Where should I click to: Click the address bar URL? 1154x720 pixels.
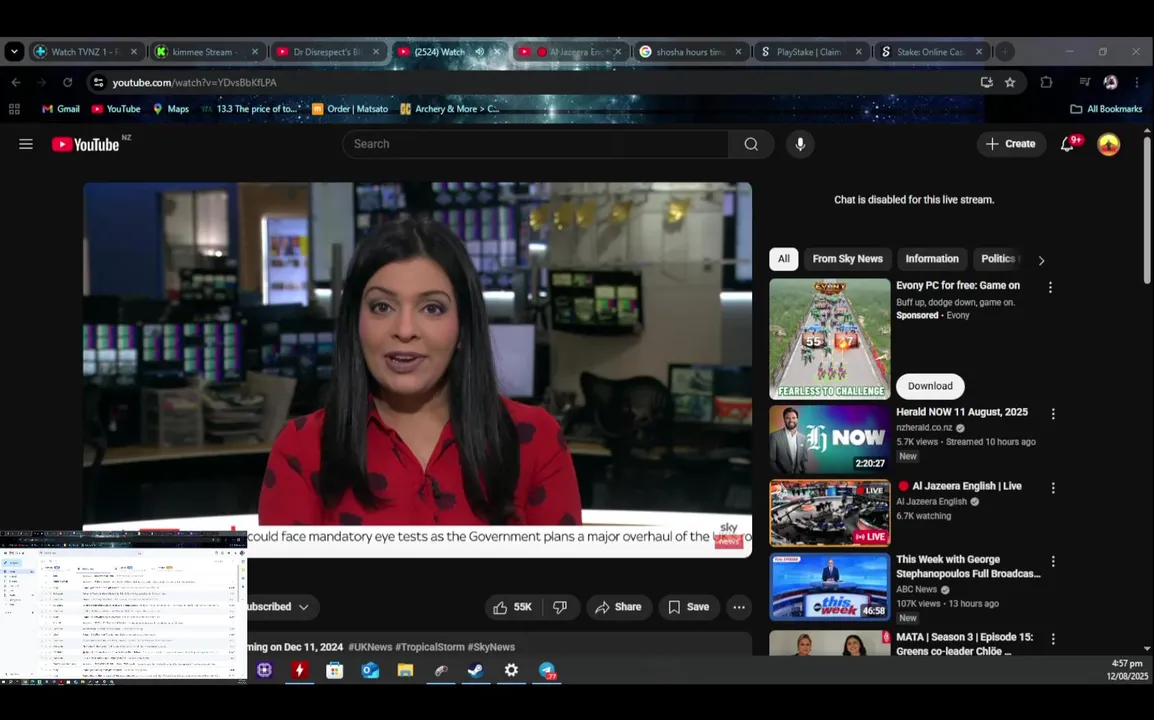(x=194, y=82)
